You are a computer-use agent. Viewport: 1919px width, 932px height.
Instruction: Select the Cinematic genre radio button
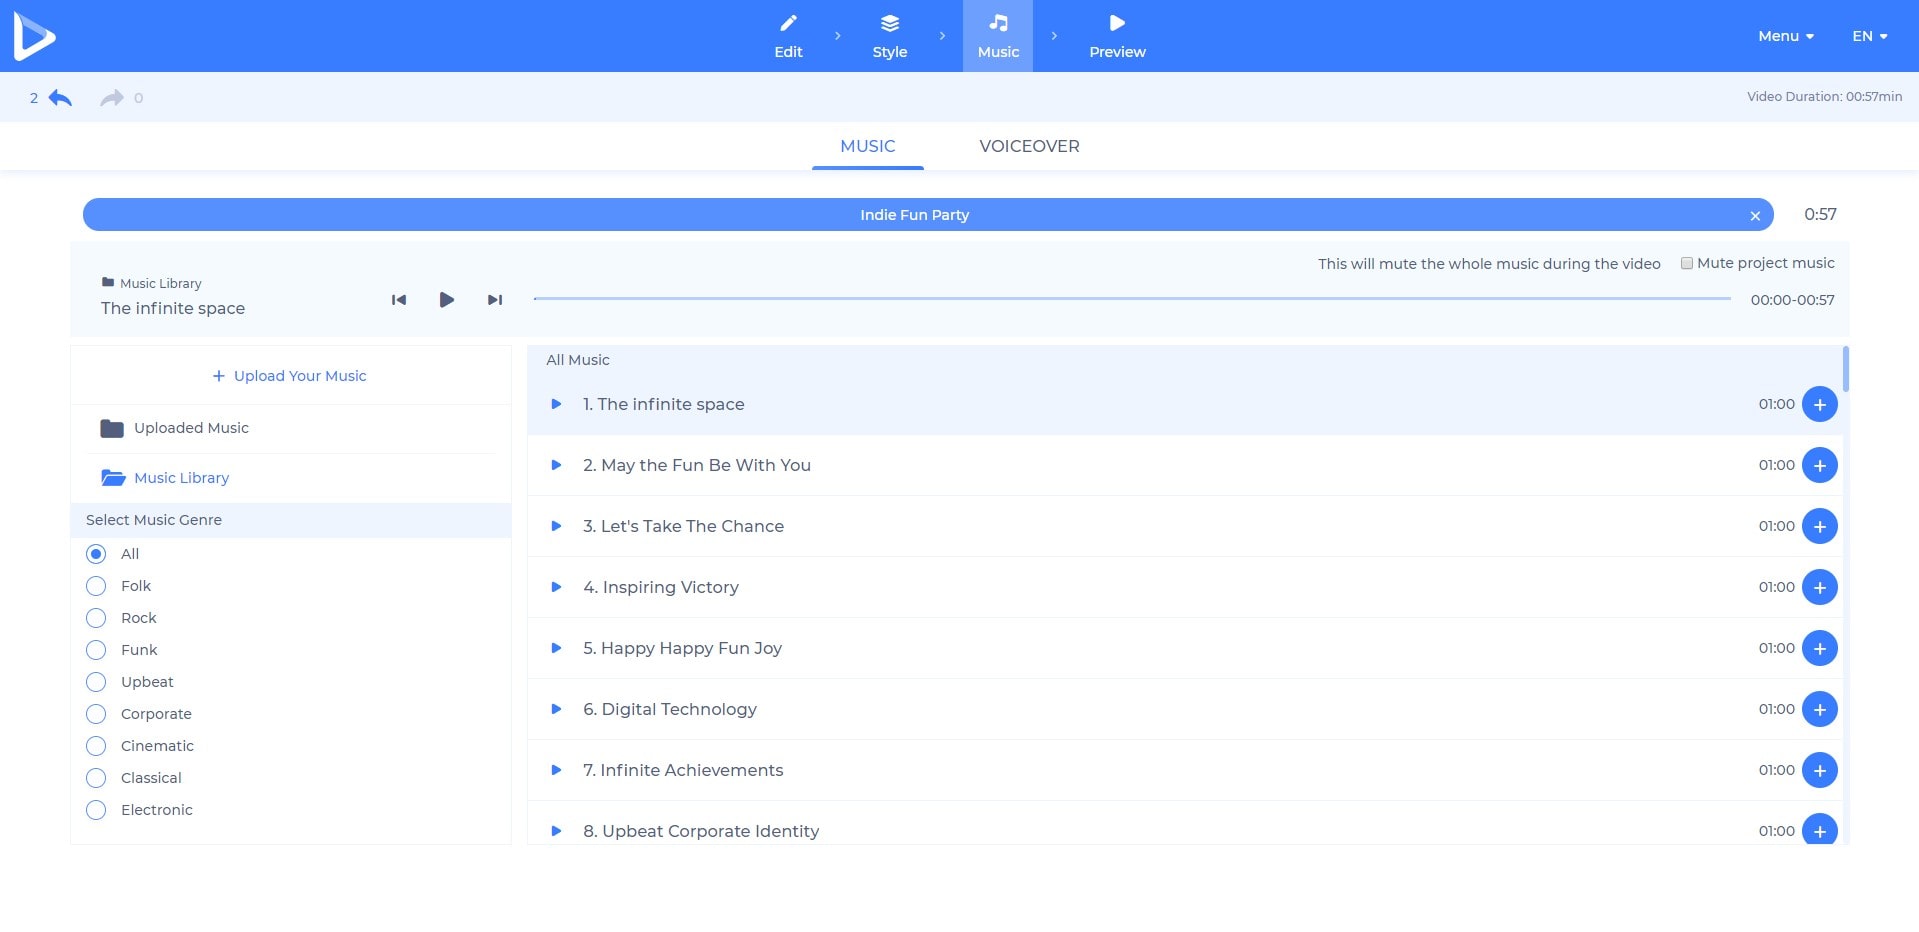[96, 746]
